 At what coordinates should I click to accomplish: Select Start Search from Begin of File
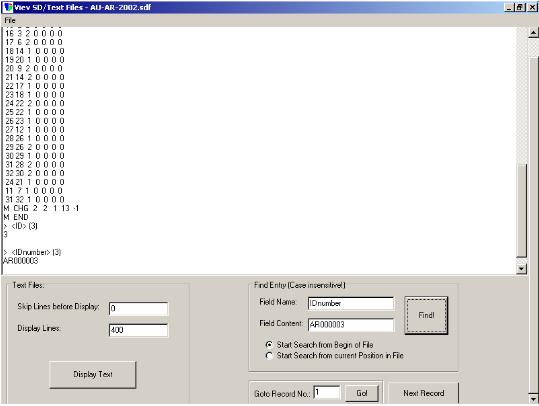coord(270,344)
